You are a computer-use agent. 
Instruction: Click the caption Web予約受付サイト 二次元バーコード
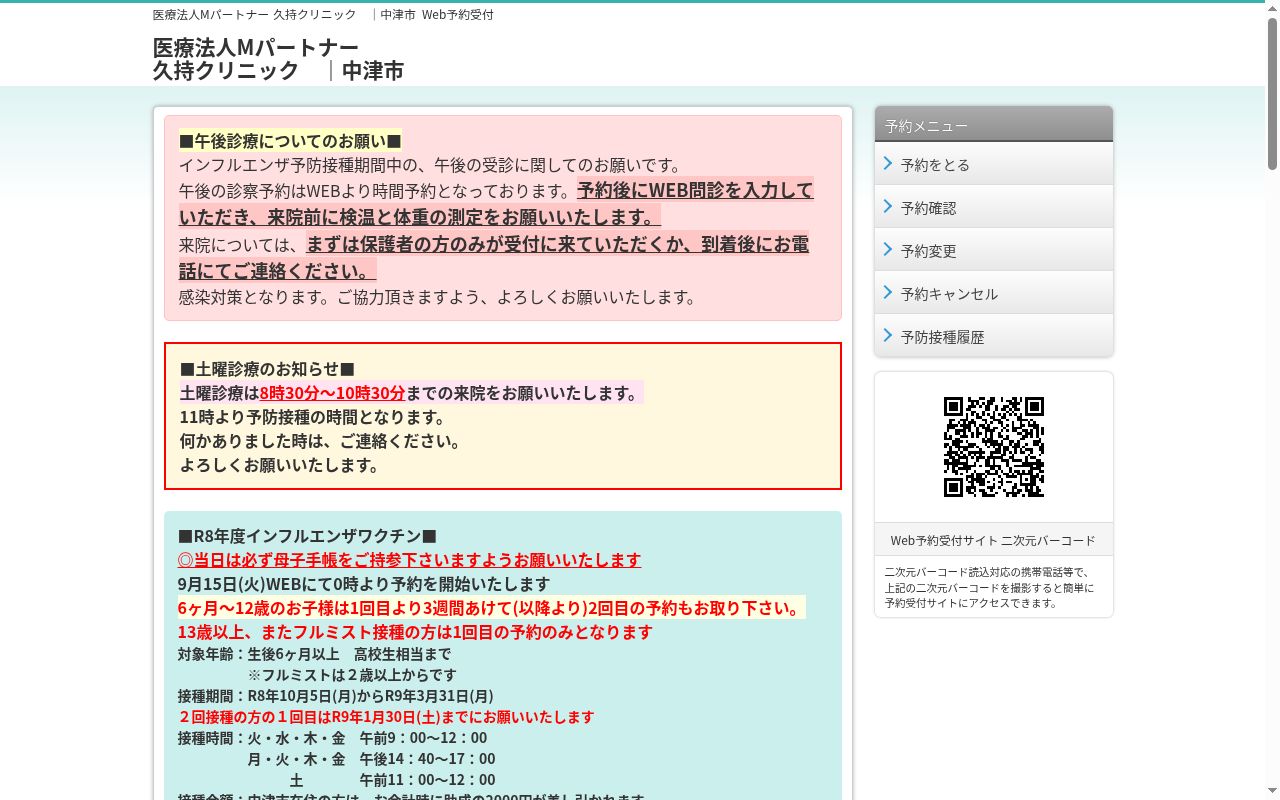point(993,540)
